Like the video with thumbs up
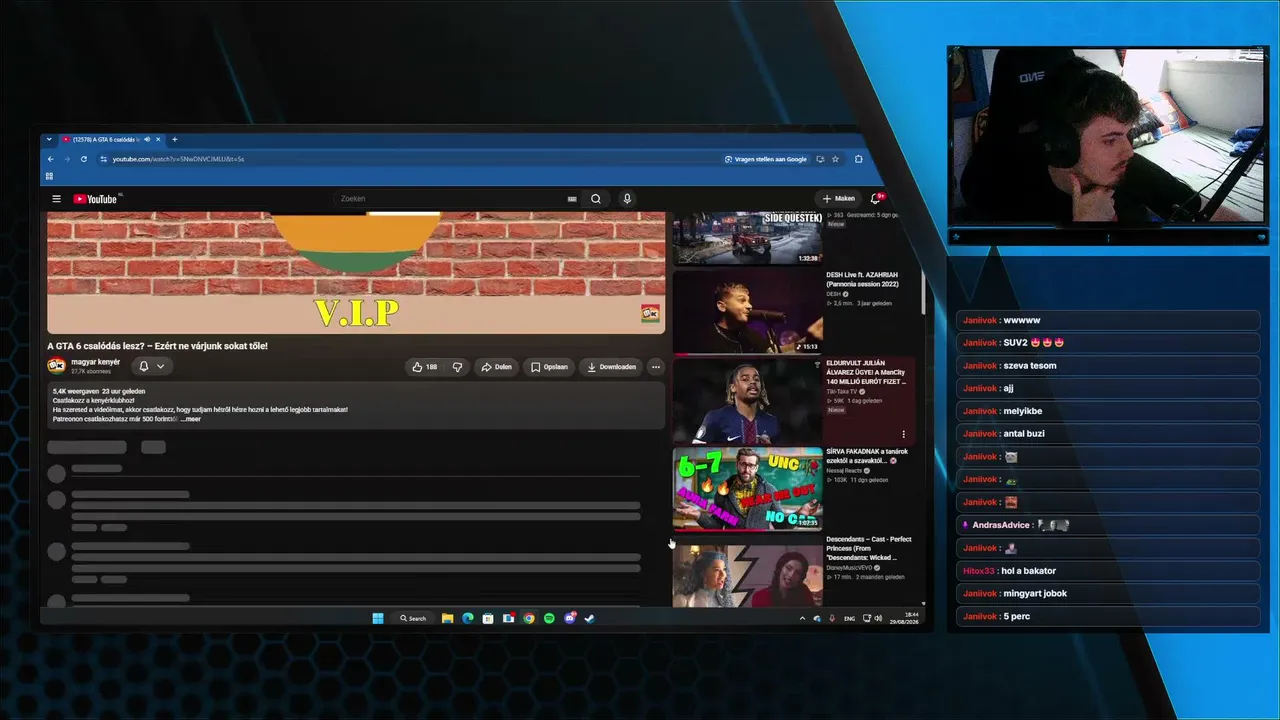This screenshot has height=720, width=1280. [x=425, y=367]
